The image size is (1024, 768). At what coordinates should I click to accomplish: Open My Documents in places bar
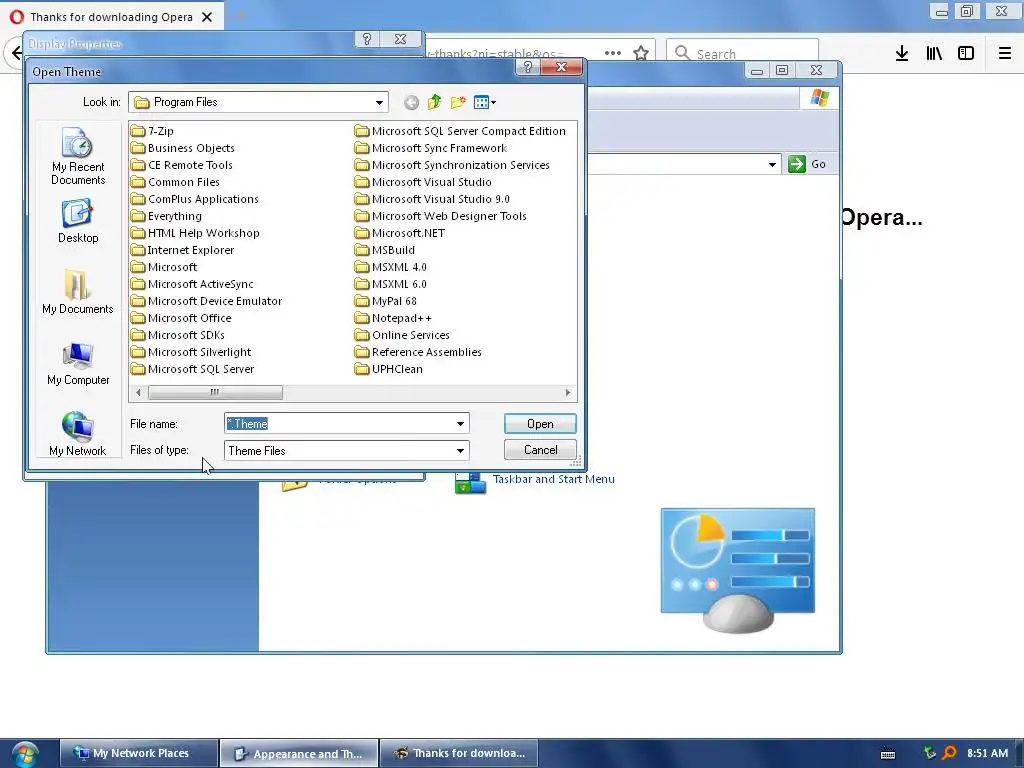tap(78, 292)
